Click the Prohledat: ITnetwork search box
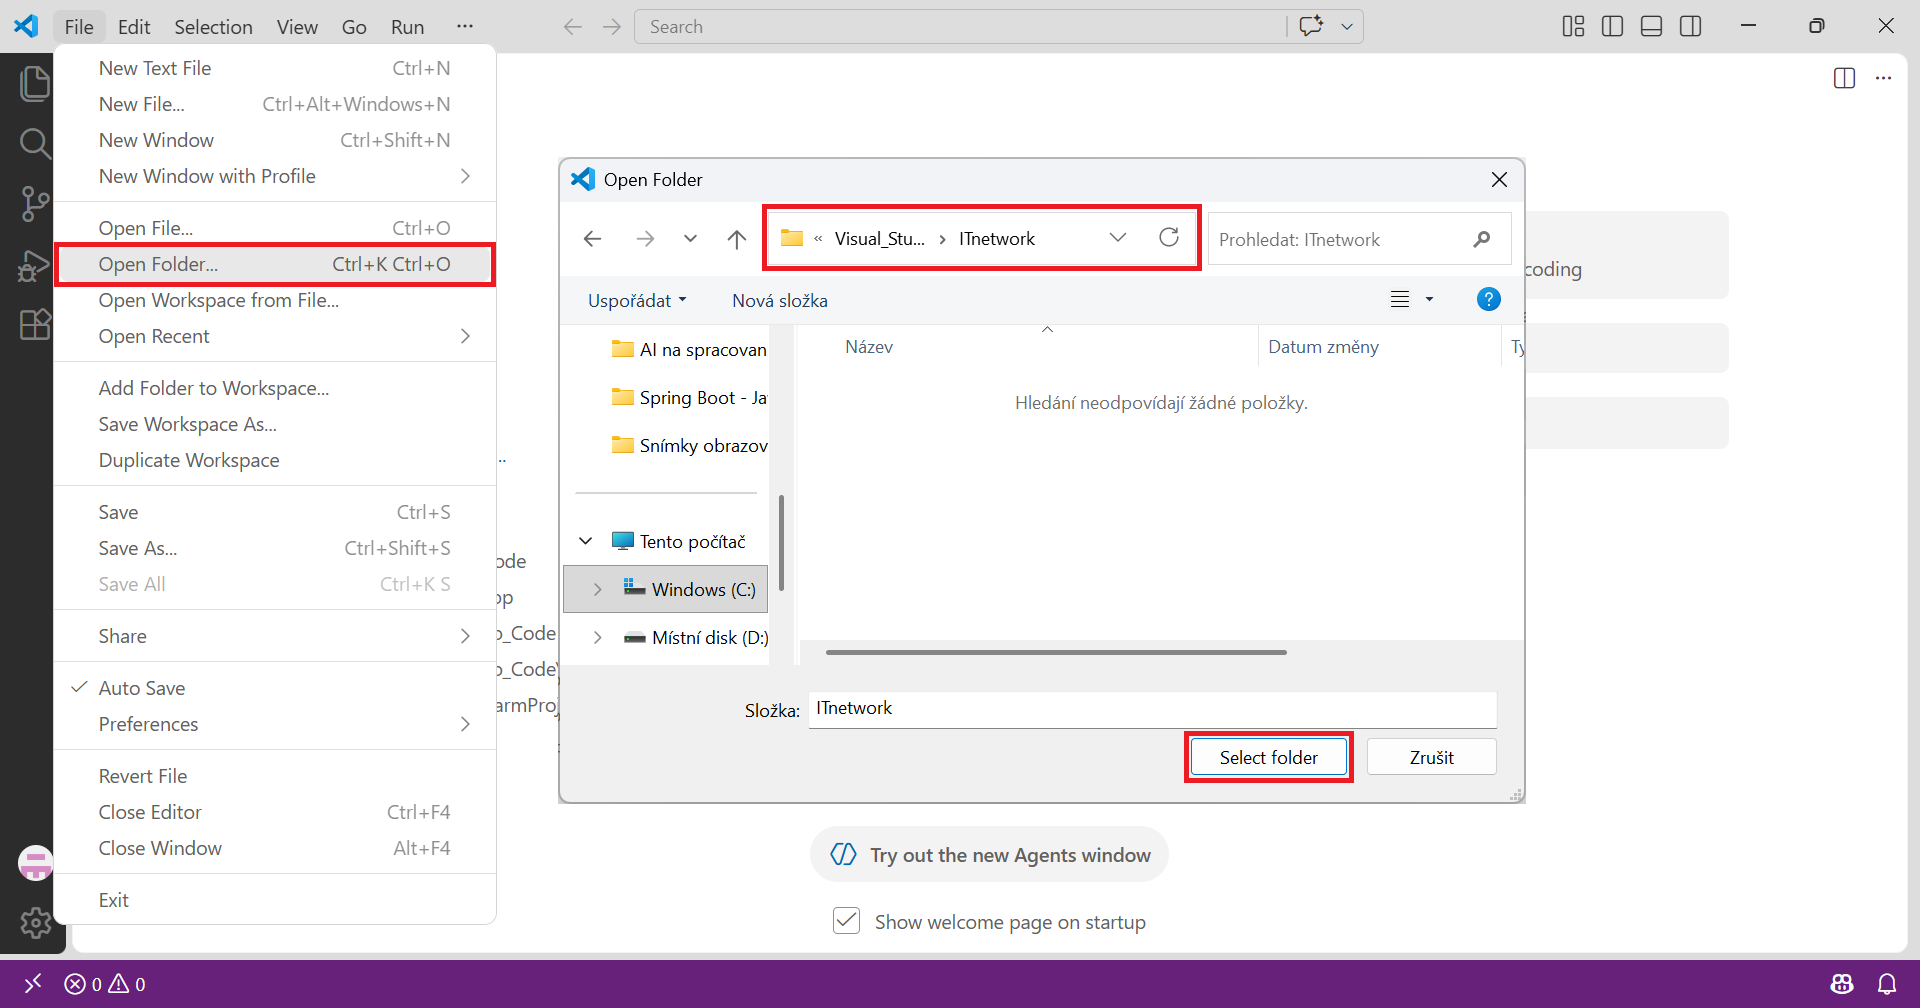 pos(1358,239)
